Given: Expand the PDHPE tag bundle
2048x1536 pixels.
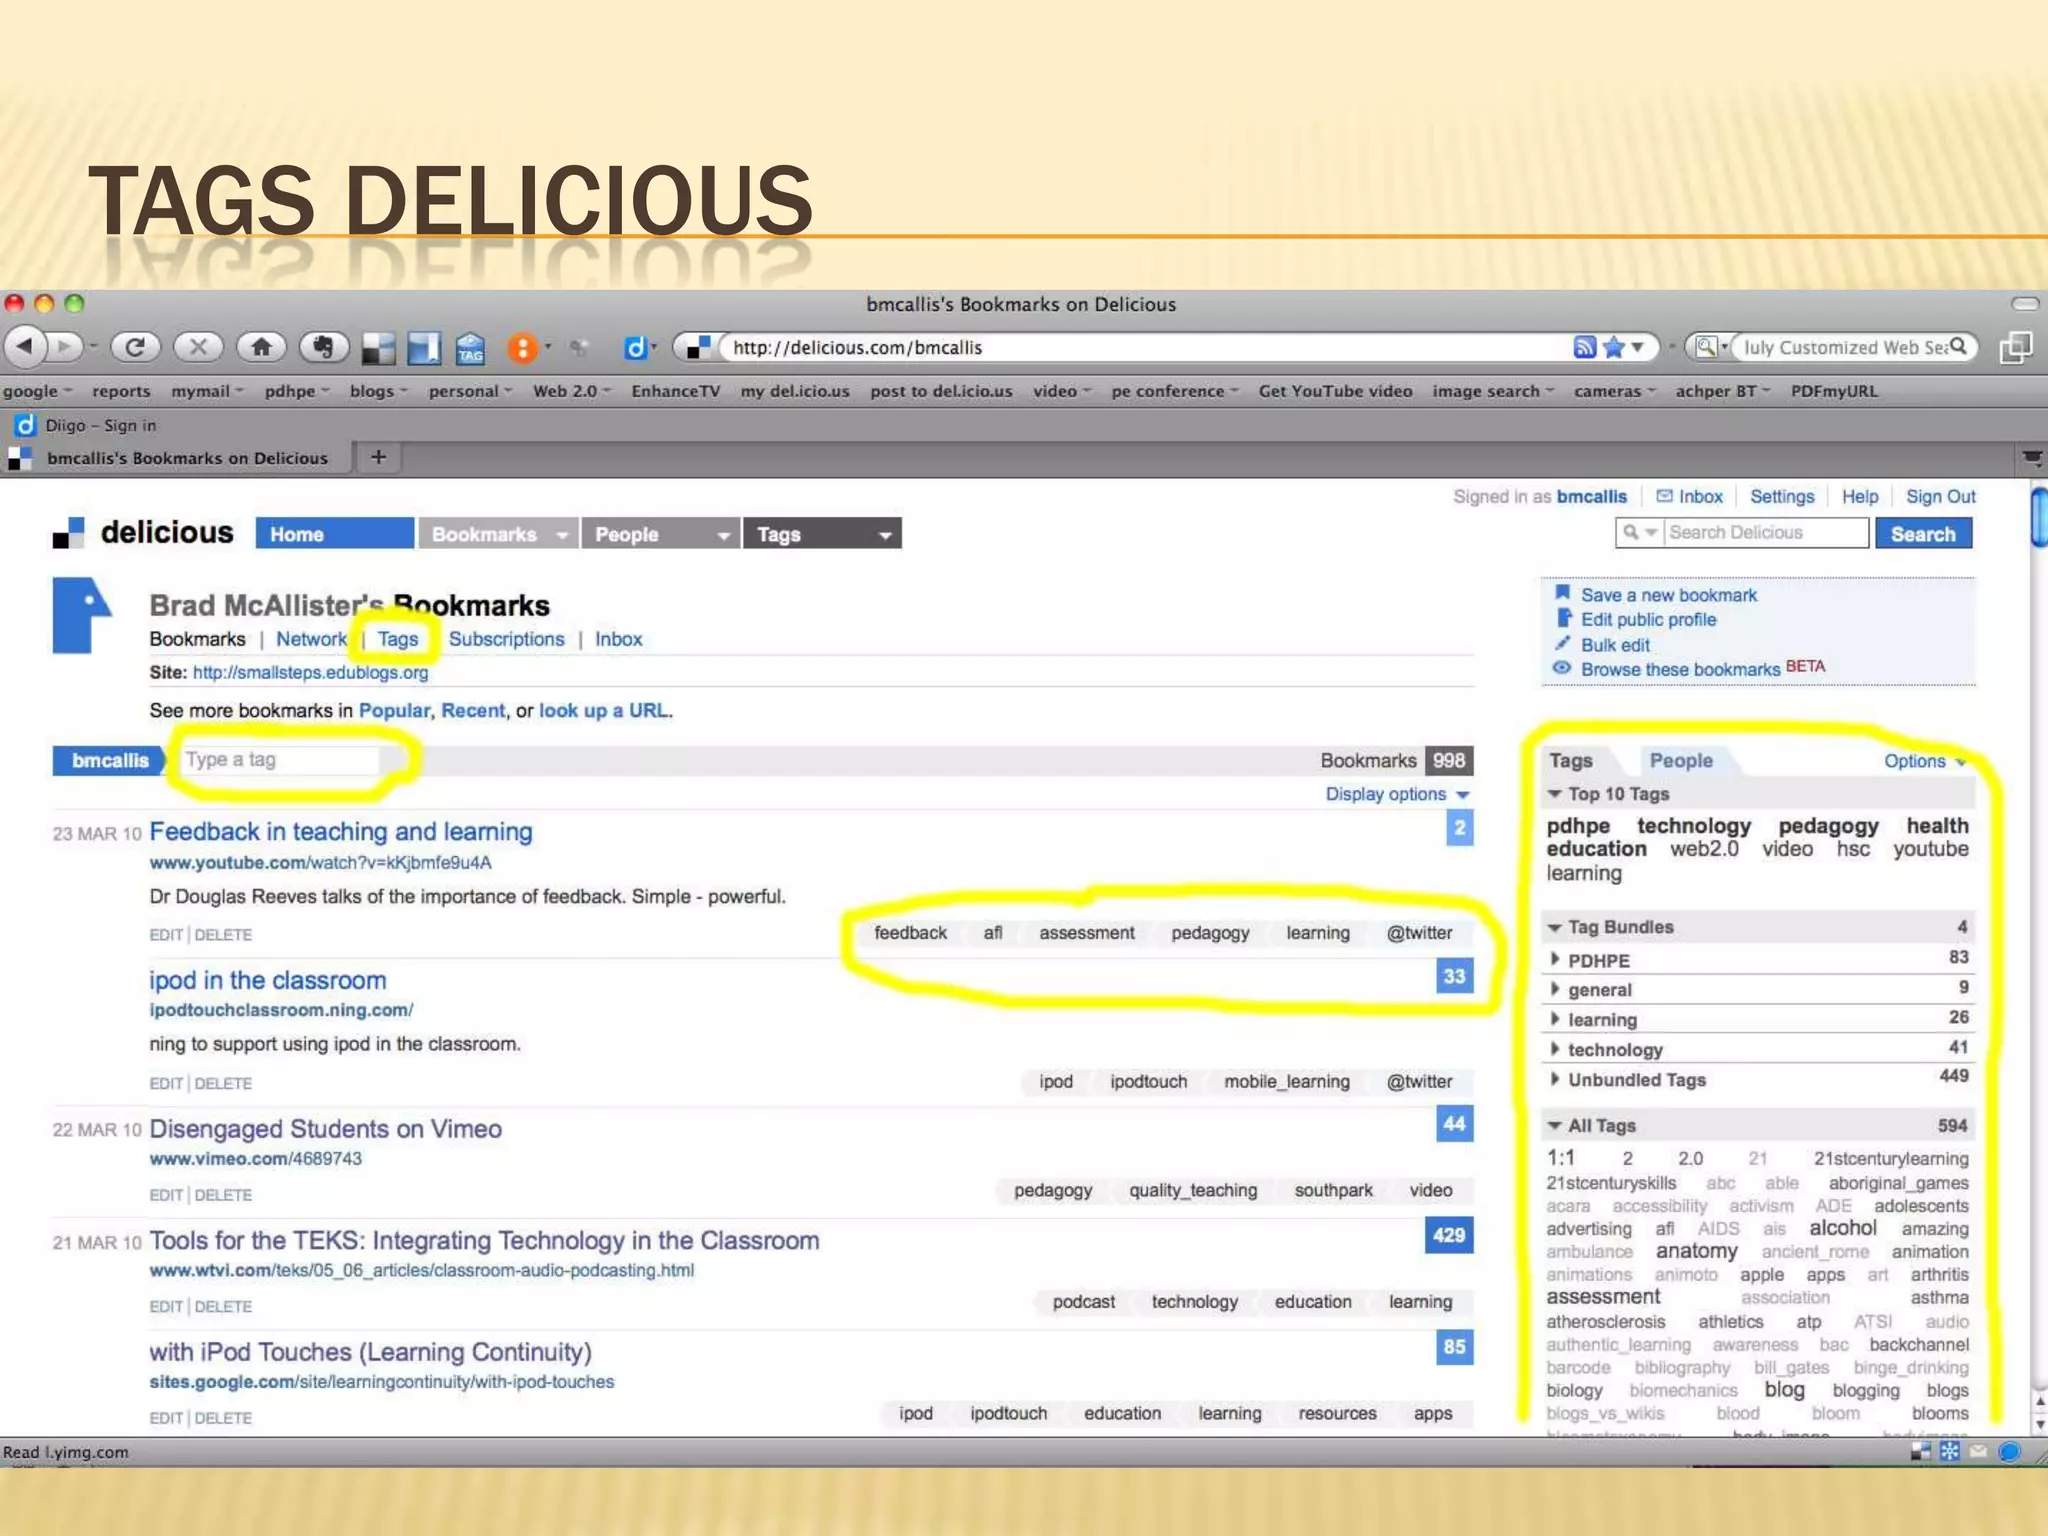Looking at the screenshot, I should (1554, 960).
